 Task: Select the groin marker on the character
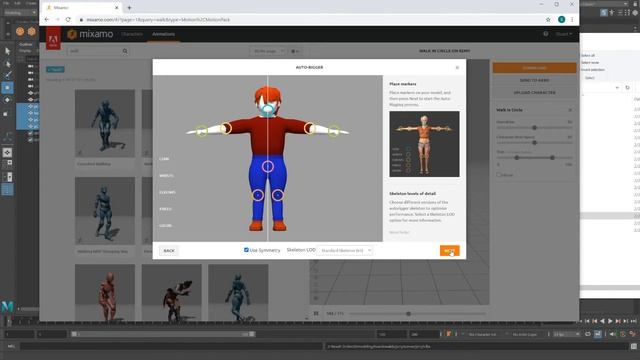tap(268, 166)
